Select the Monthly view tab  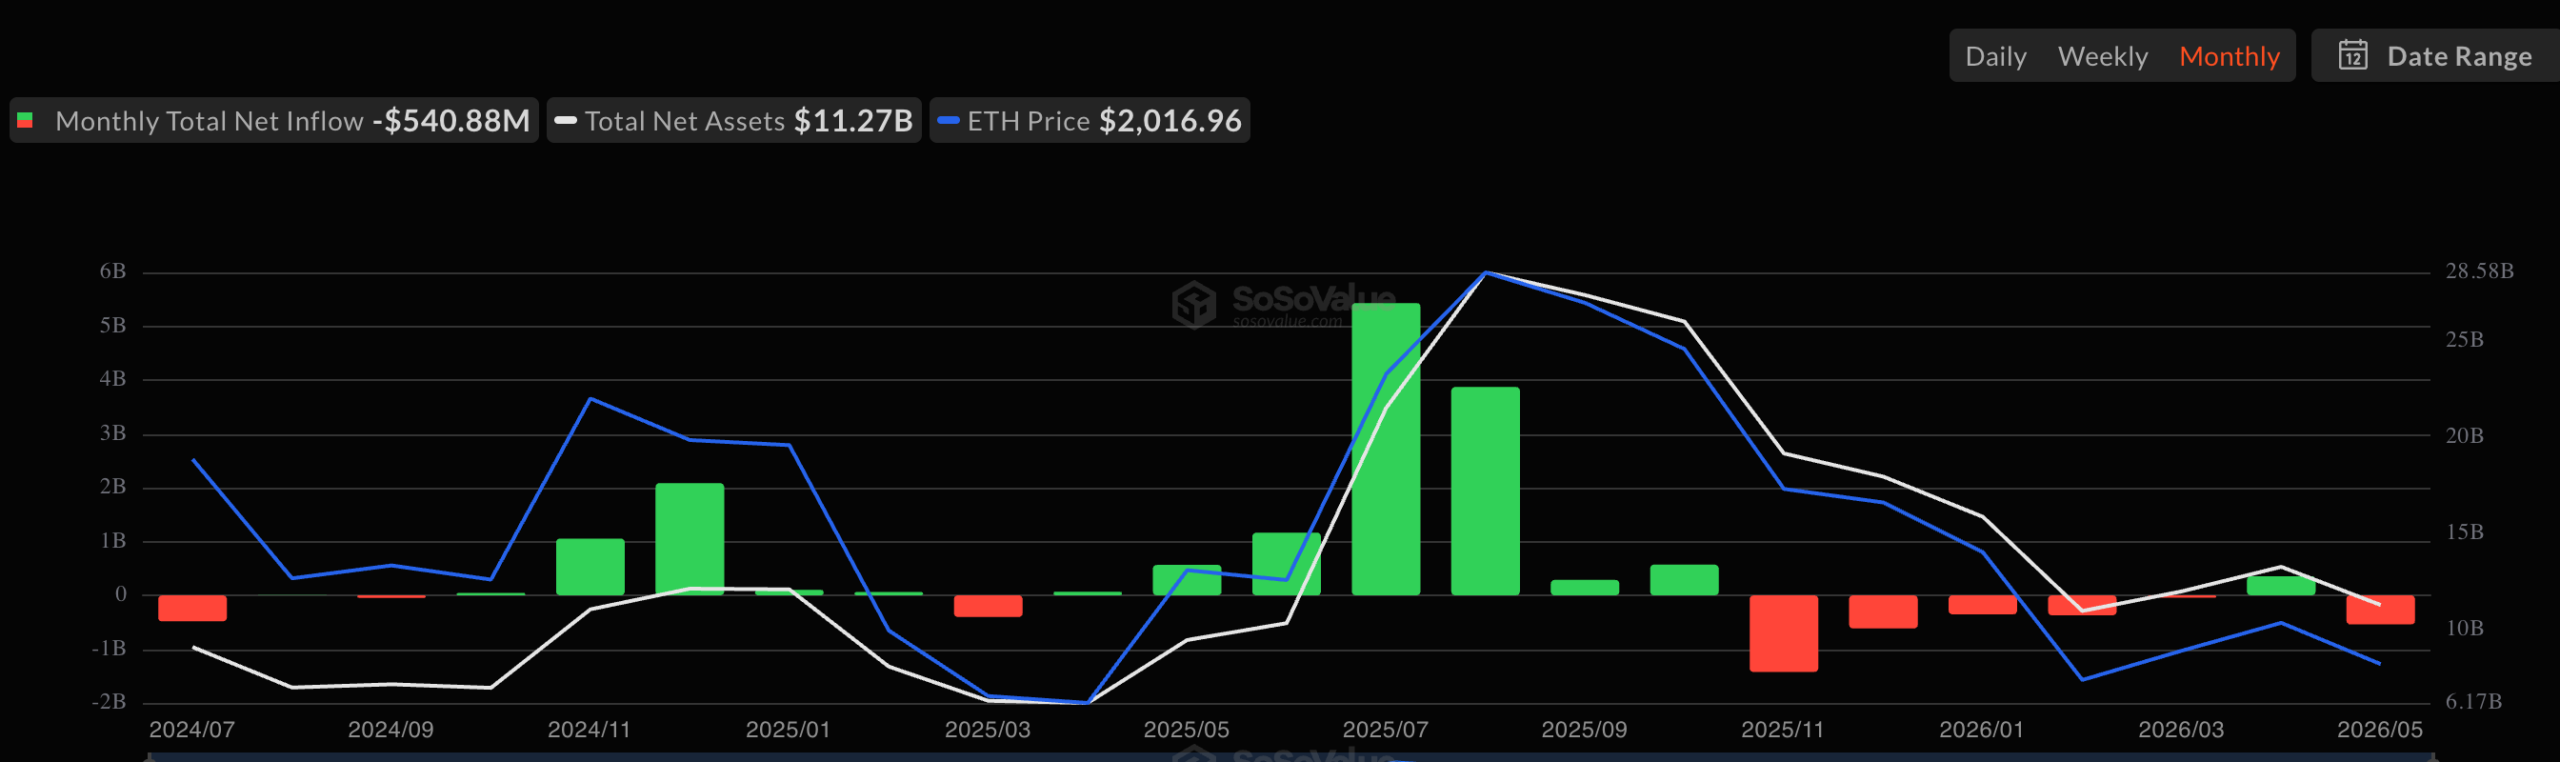(2229, 56)
